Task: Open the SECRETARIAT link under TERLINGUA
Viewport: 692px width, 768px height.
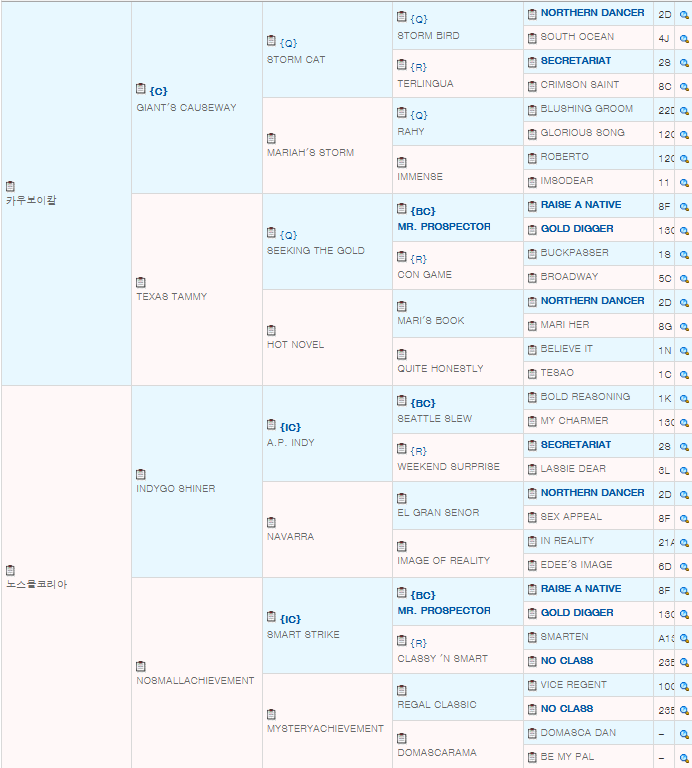Action: 575,61
